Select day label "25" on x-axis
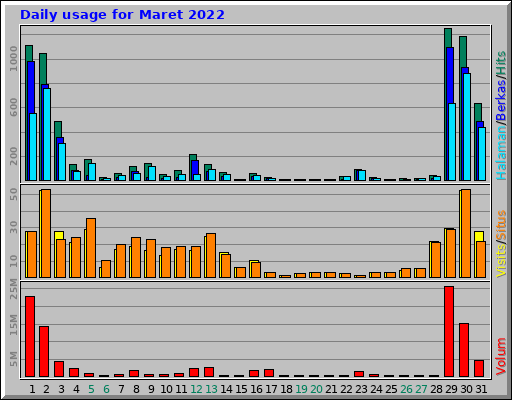Image resolution: width=512 pixels, height=400 pixels. pos(391,389)
